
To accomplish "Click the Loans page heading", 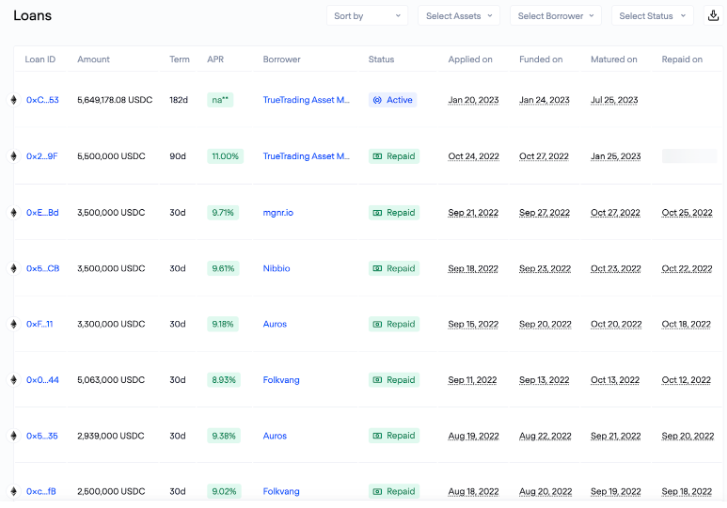I will 32,16.
